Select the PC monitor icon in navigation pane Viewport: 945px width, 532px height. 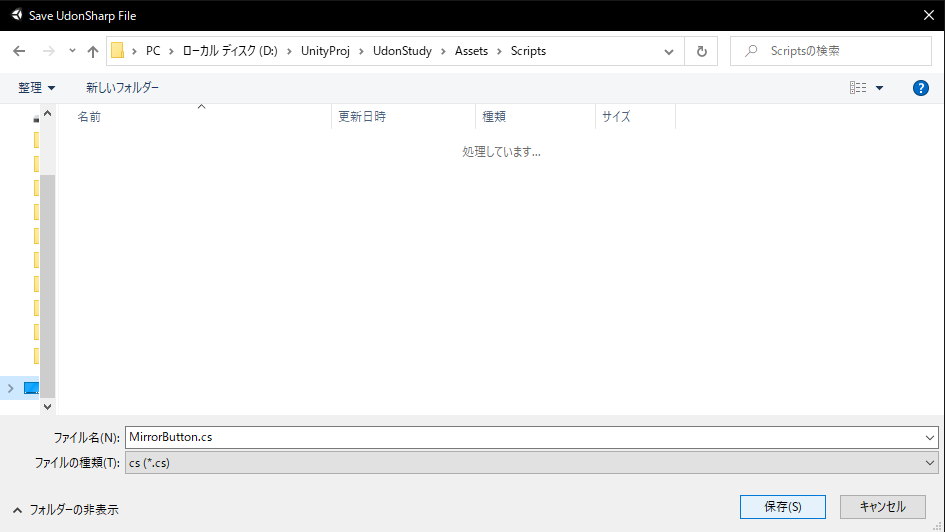31,388
